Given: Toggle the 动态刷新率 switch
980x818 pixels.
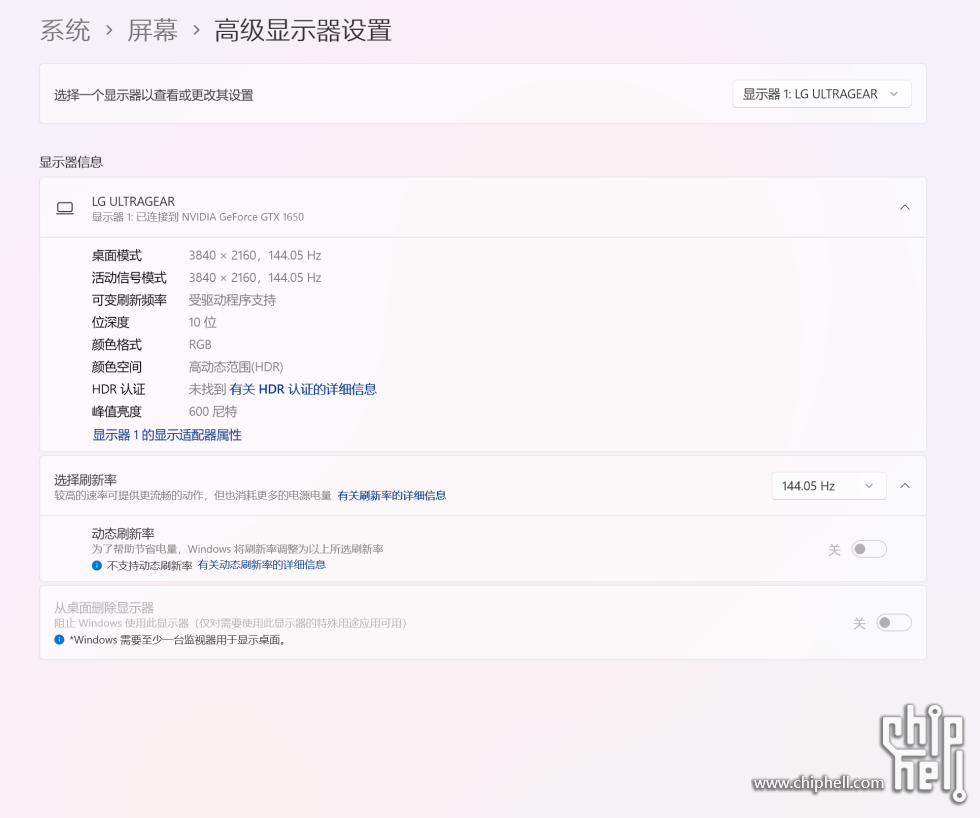Looking at the screenshot, I should (x=869, y=549).
